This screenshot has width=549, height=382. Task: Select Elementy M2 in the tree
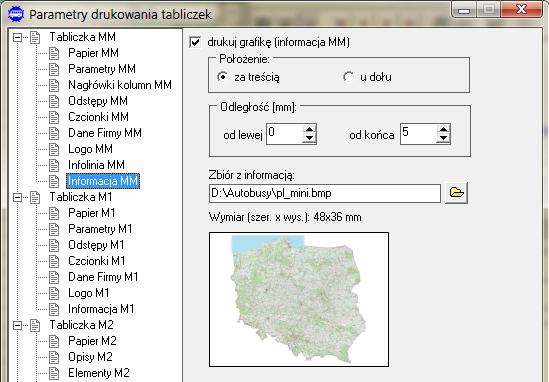pyautogui.click(x=99, y=373)
